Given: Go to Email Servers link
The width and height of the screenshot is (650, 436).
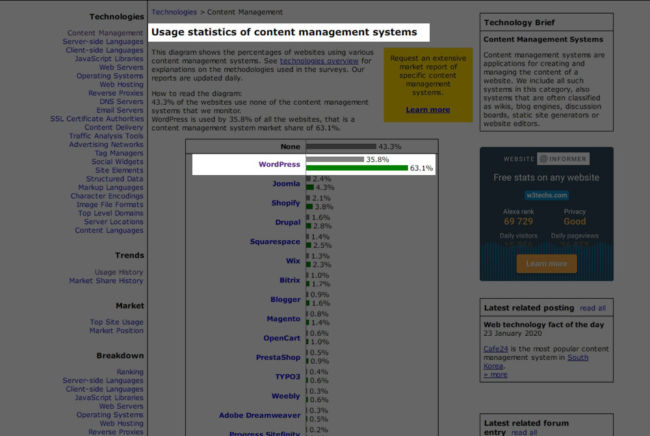Looking at the screenshot, I should [x=120, y=110].
